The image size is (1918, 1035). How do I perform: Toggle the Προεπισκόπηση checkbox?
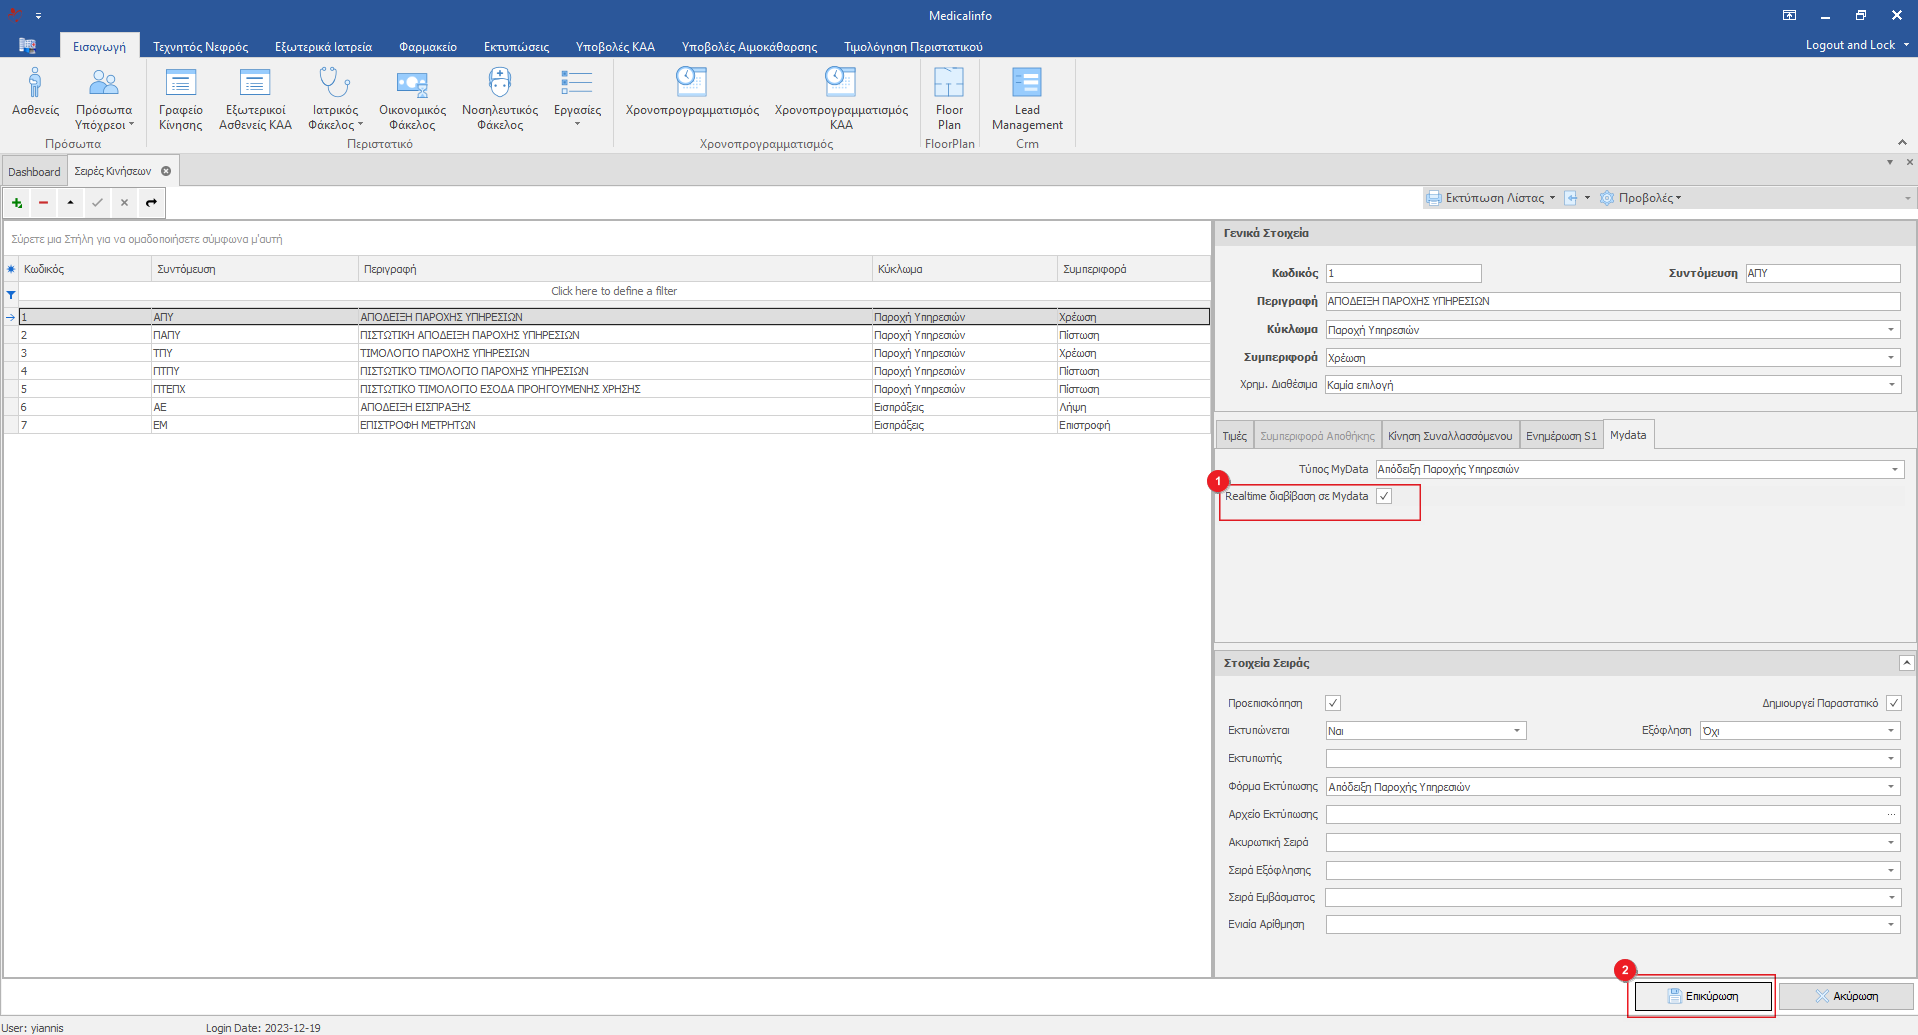tap(1332, 704)
